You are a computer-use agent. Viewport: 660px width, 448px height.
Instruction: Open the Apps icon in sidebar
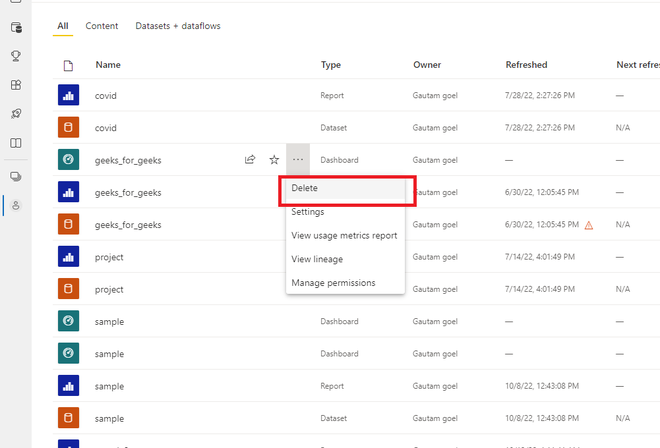pyautogui.click(x=16, y=85)
